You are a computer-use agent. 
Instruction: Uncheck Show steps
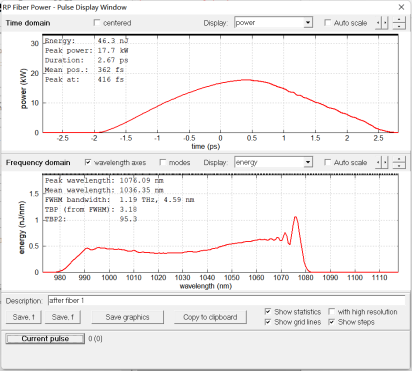point(331,322)
